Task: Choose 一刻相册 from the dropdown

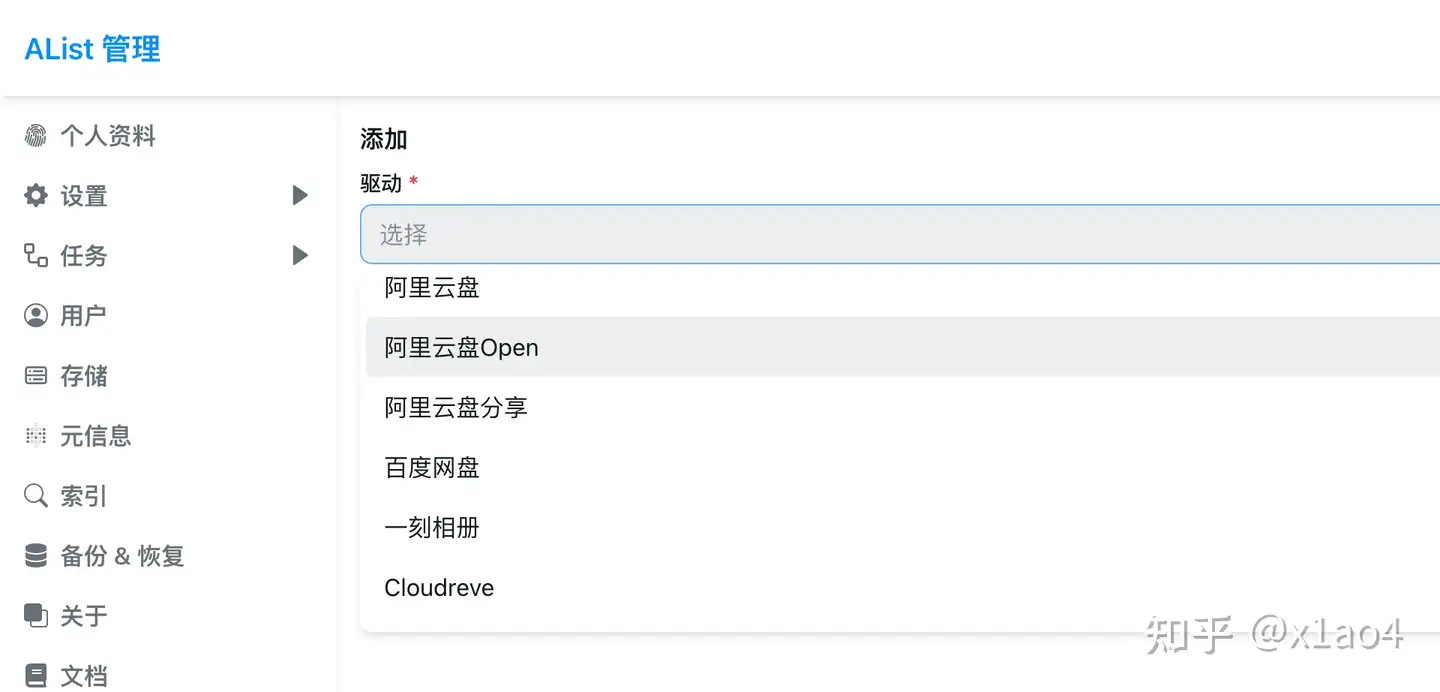Action: coord(432,528)
